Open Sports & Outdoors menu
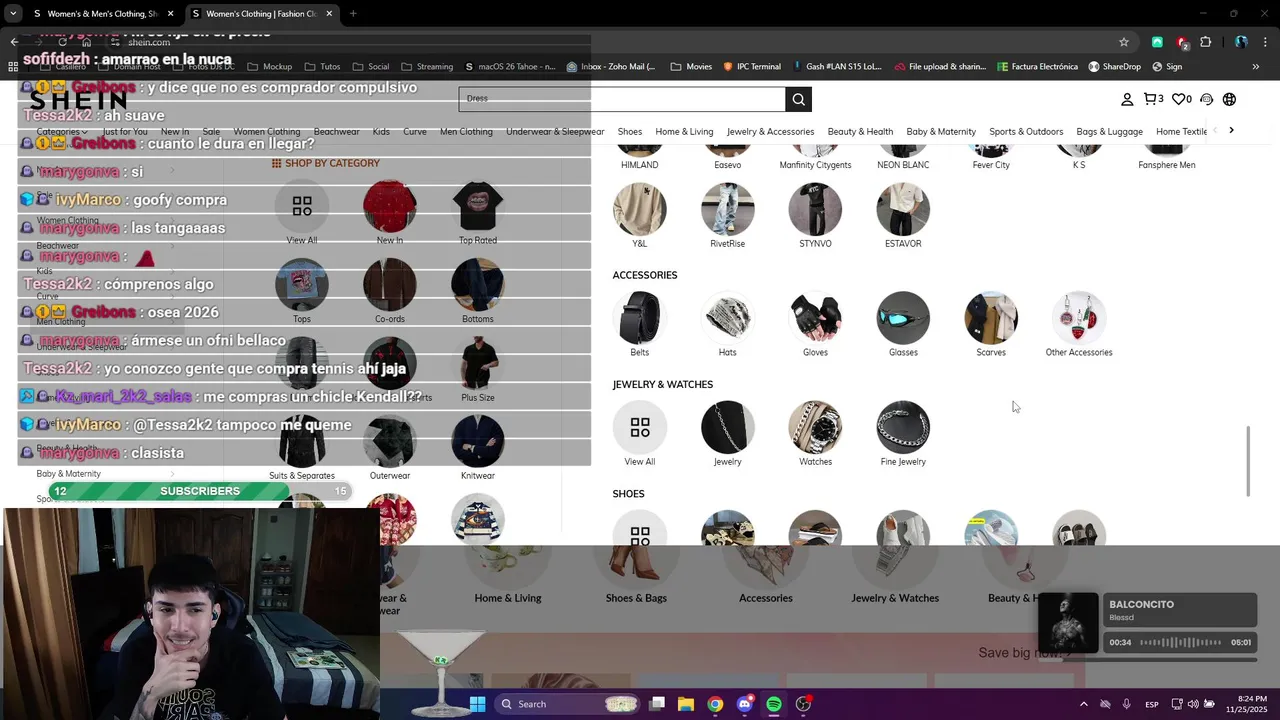 click(x=1026, y=131)
